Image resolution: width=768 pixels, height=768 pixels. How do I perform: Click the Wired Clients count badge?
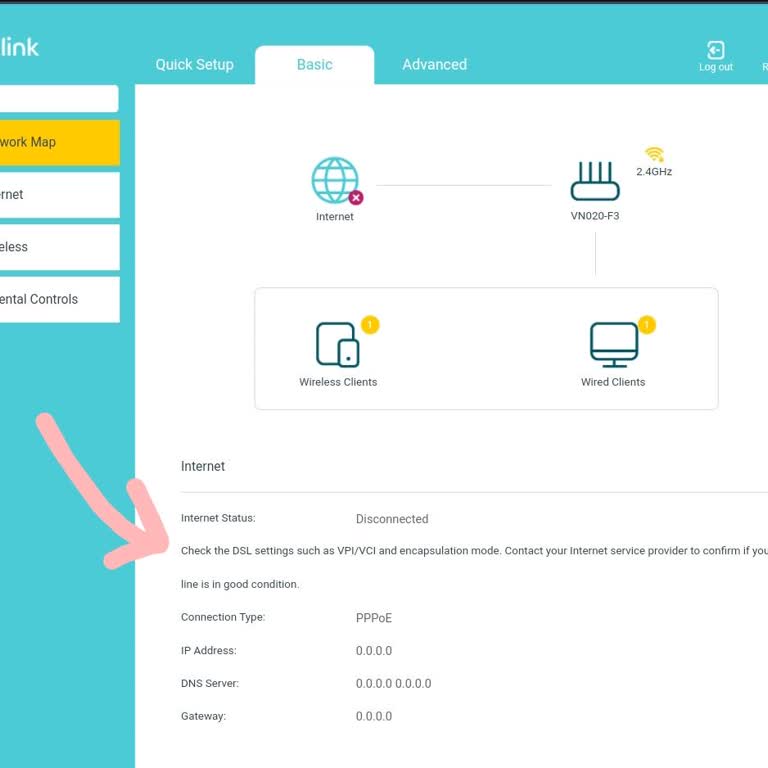pyautogui.click(x=647, y=325)
